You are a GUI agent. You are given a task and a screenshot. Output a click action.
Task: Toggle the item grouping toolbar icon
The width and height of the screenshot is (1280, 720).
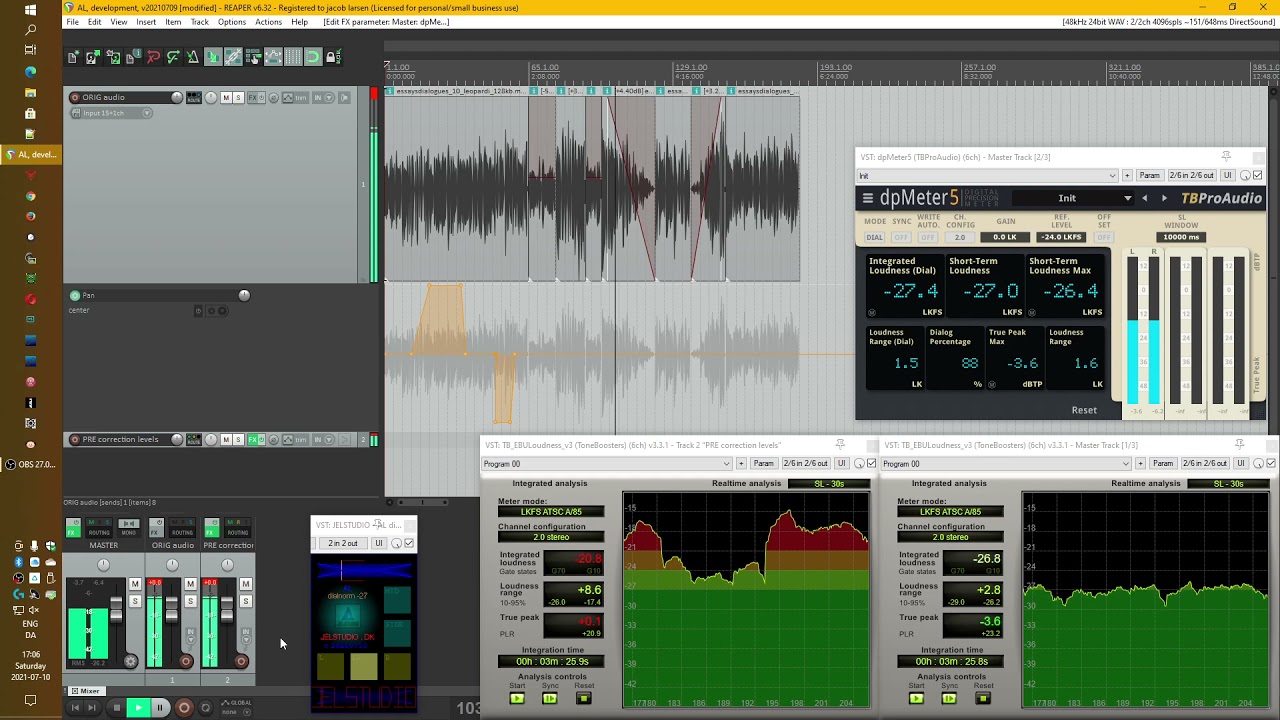point(233,58)
